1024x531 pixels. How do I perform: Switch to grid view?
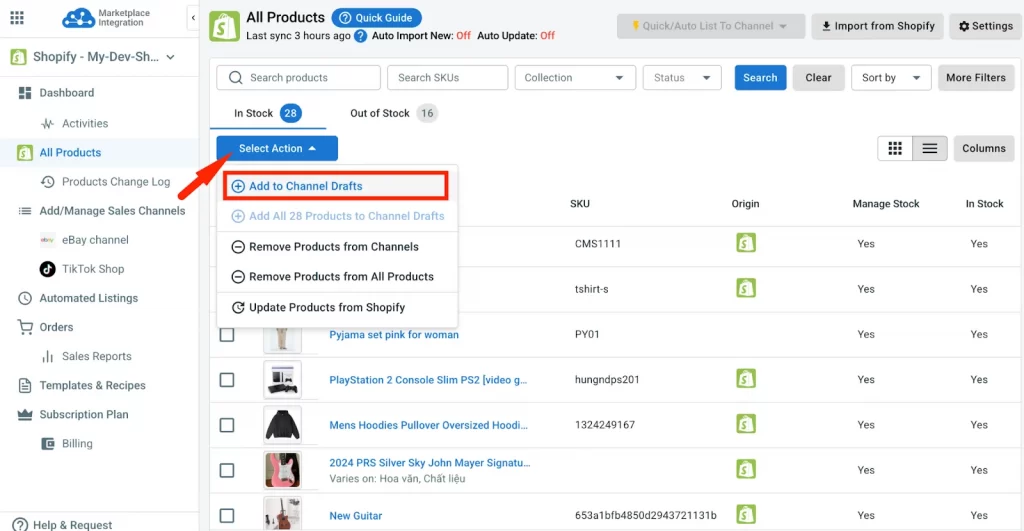click(x=895, y=148)
